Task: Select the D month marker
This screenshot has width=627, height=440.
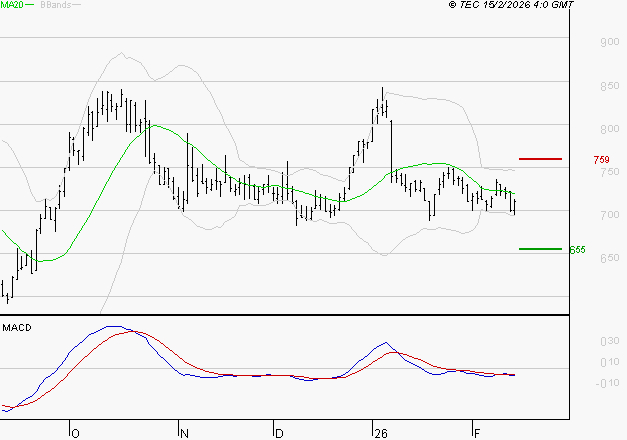Action: click(278, 432)
